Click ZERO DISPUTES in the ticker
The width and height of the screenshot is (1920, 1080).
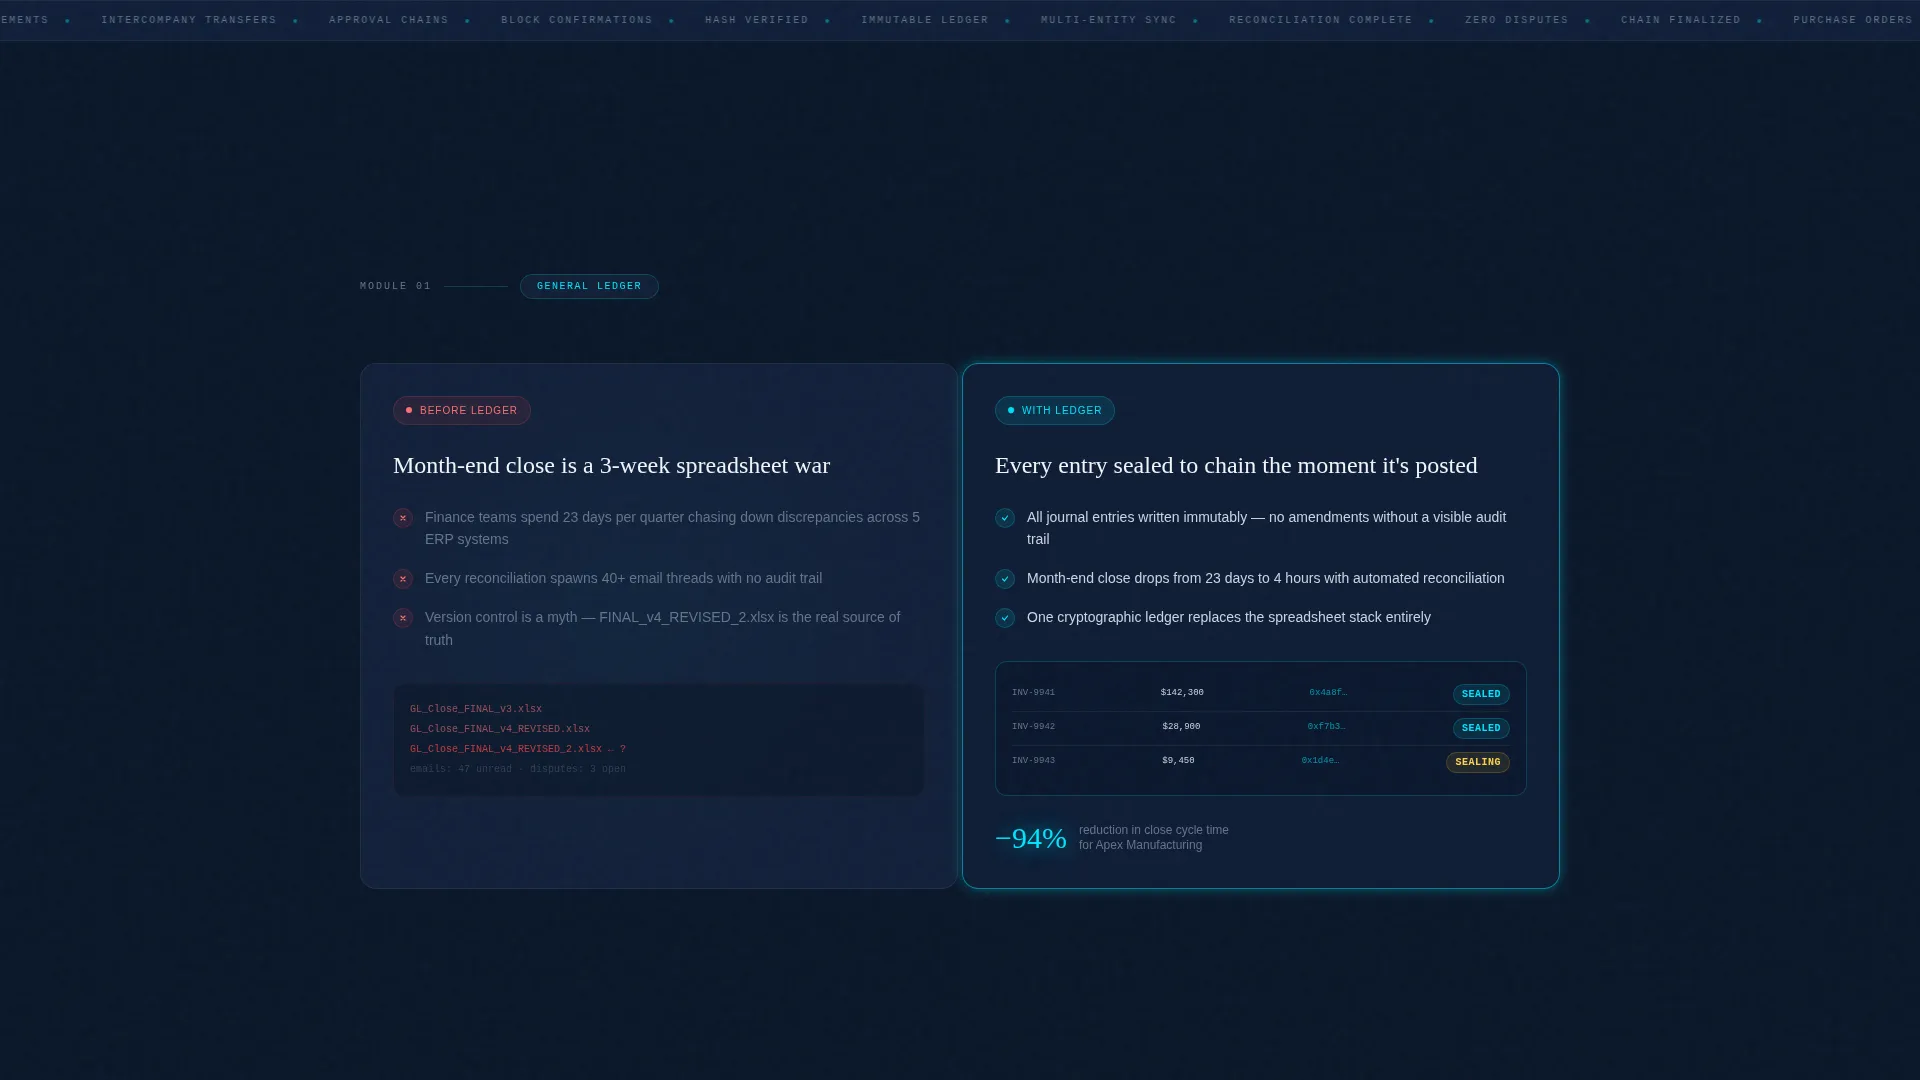1517,20
